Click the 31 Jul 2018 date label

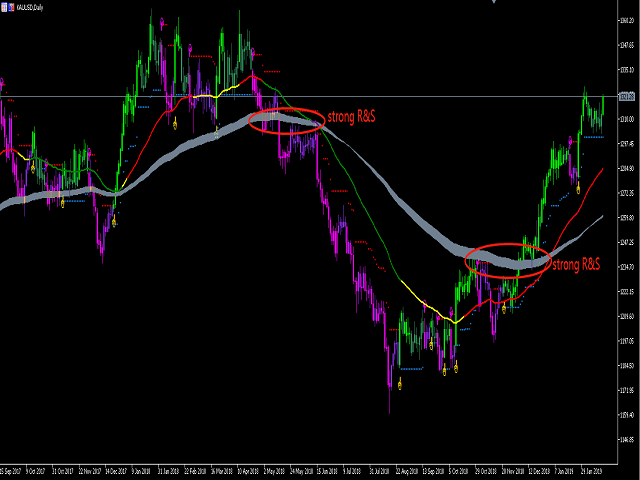[x=380, y=471]
